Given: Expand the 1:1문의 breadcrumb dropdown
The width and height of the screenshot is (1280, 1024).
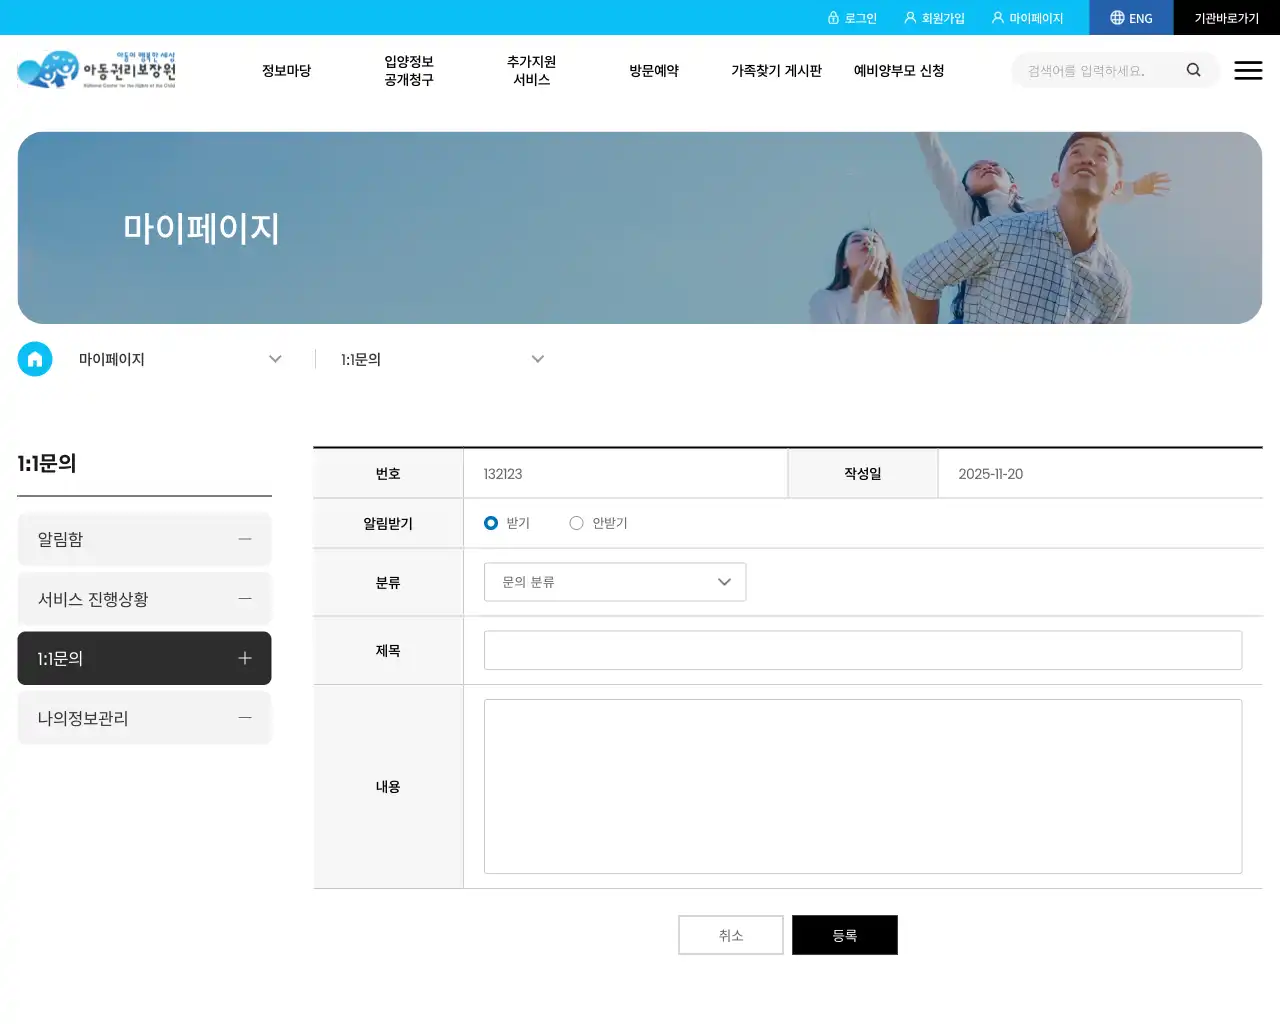Looking at the screenshot, I should (538, 358).
